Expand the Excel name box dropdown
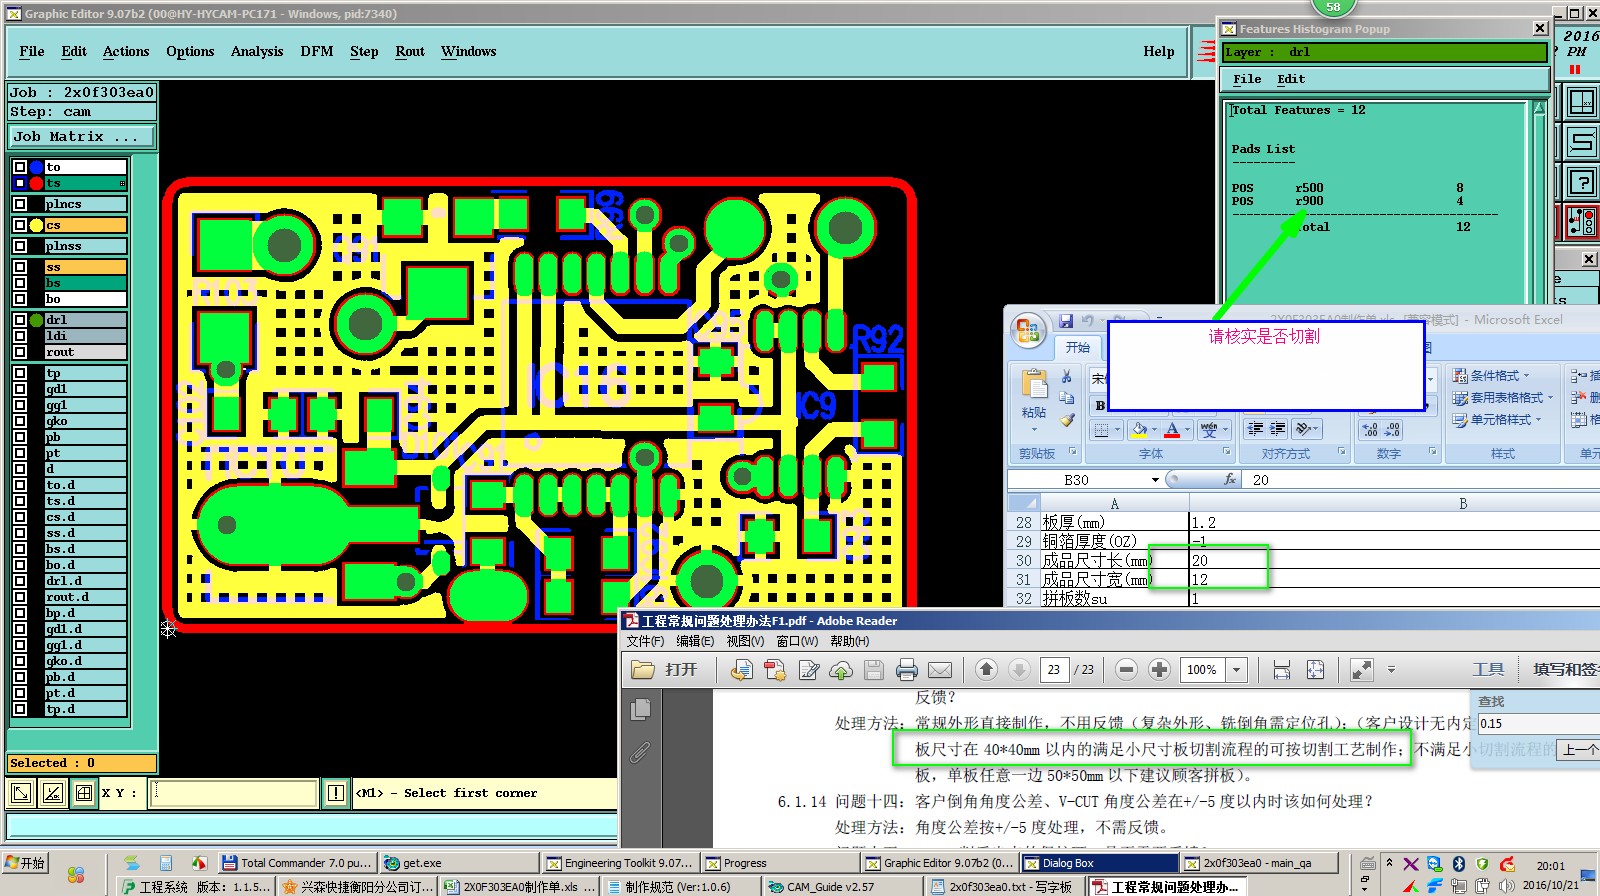The height and width of the screenshot is (896, 1600). click(1155, 480)
